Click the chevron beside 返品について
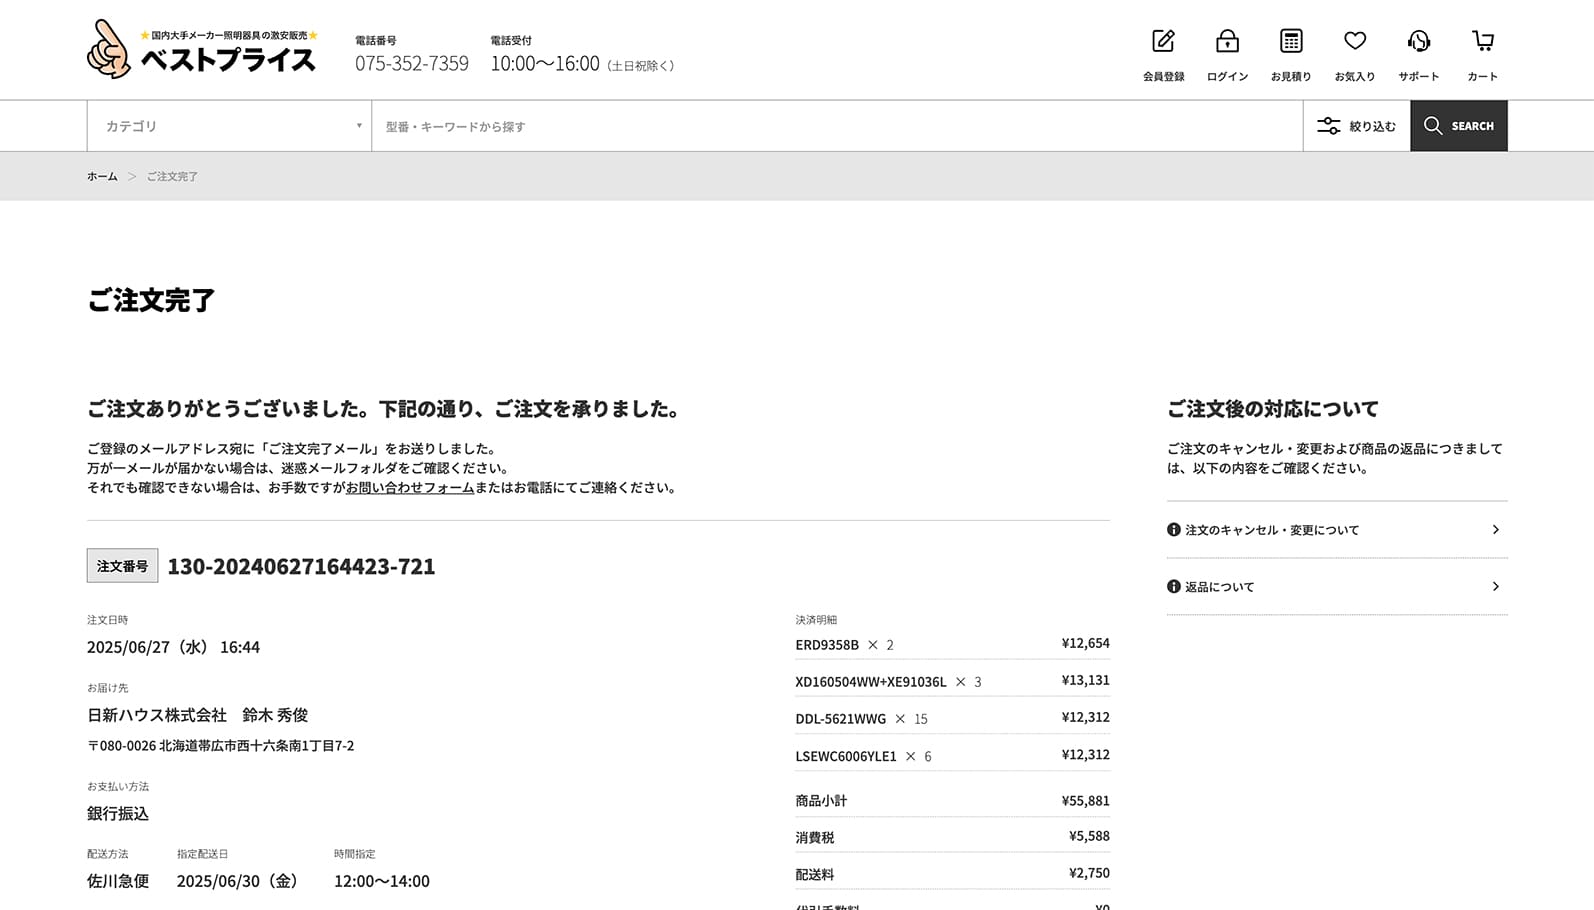This screenshot has width=1594, height=910. pyautogui.click(x=1495, y=587)
